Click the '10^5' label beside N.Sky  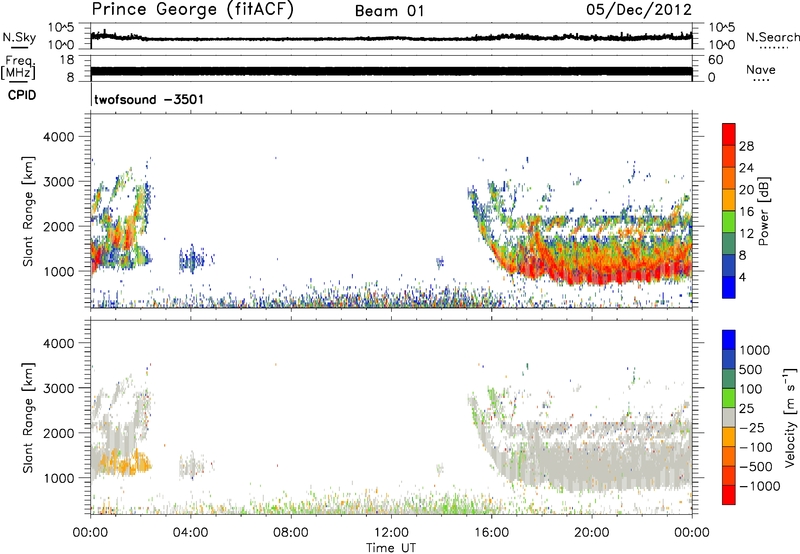(61, 28)
